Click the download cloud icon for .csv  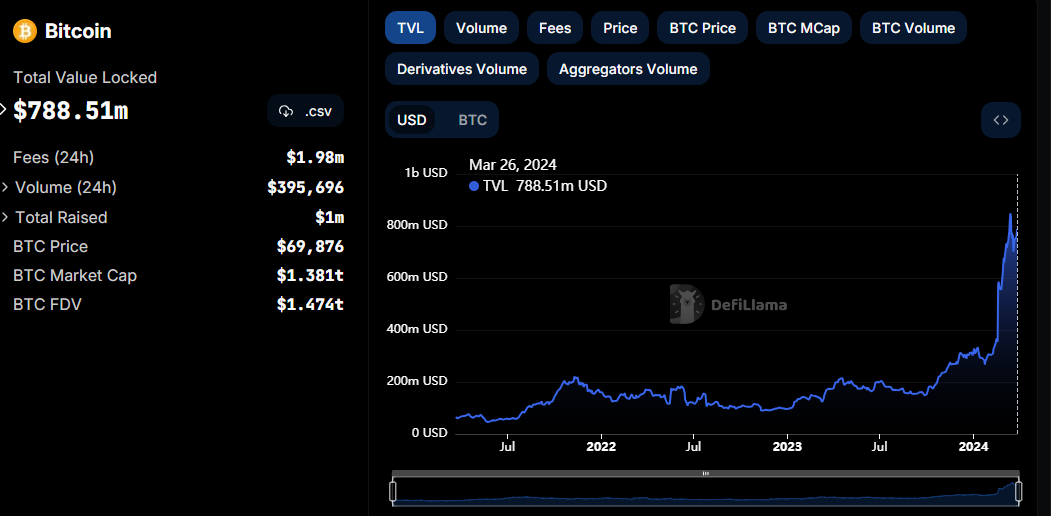[286, 111]
